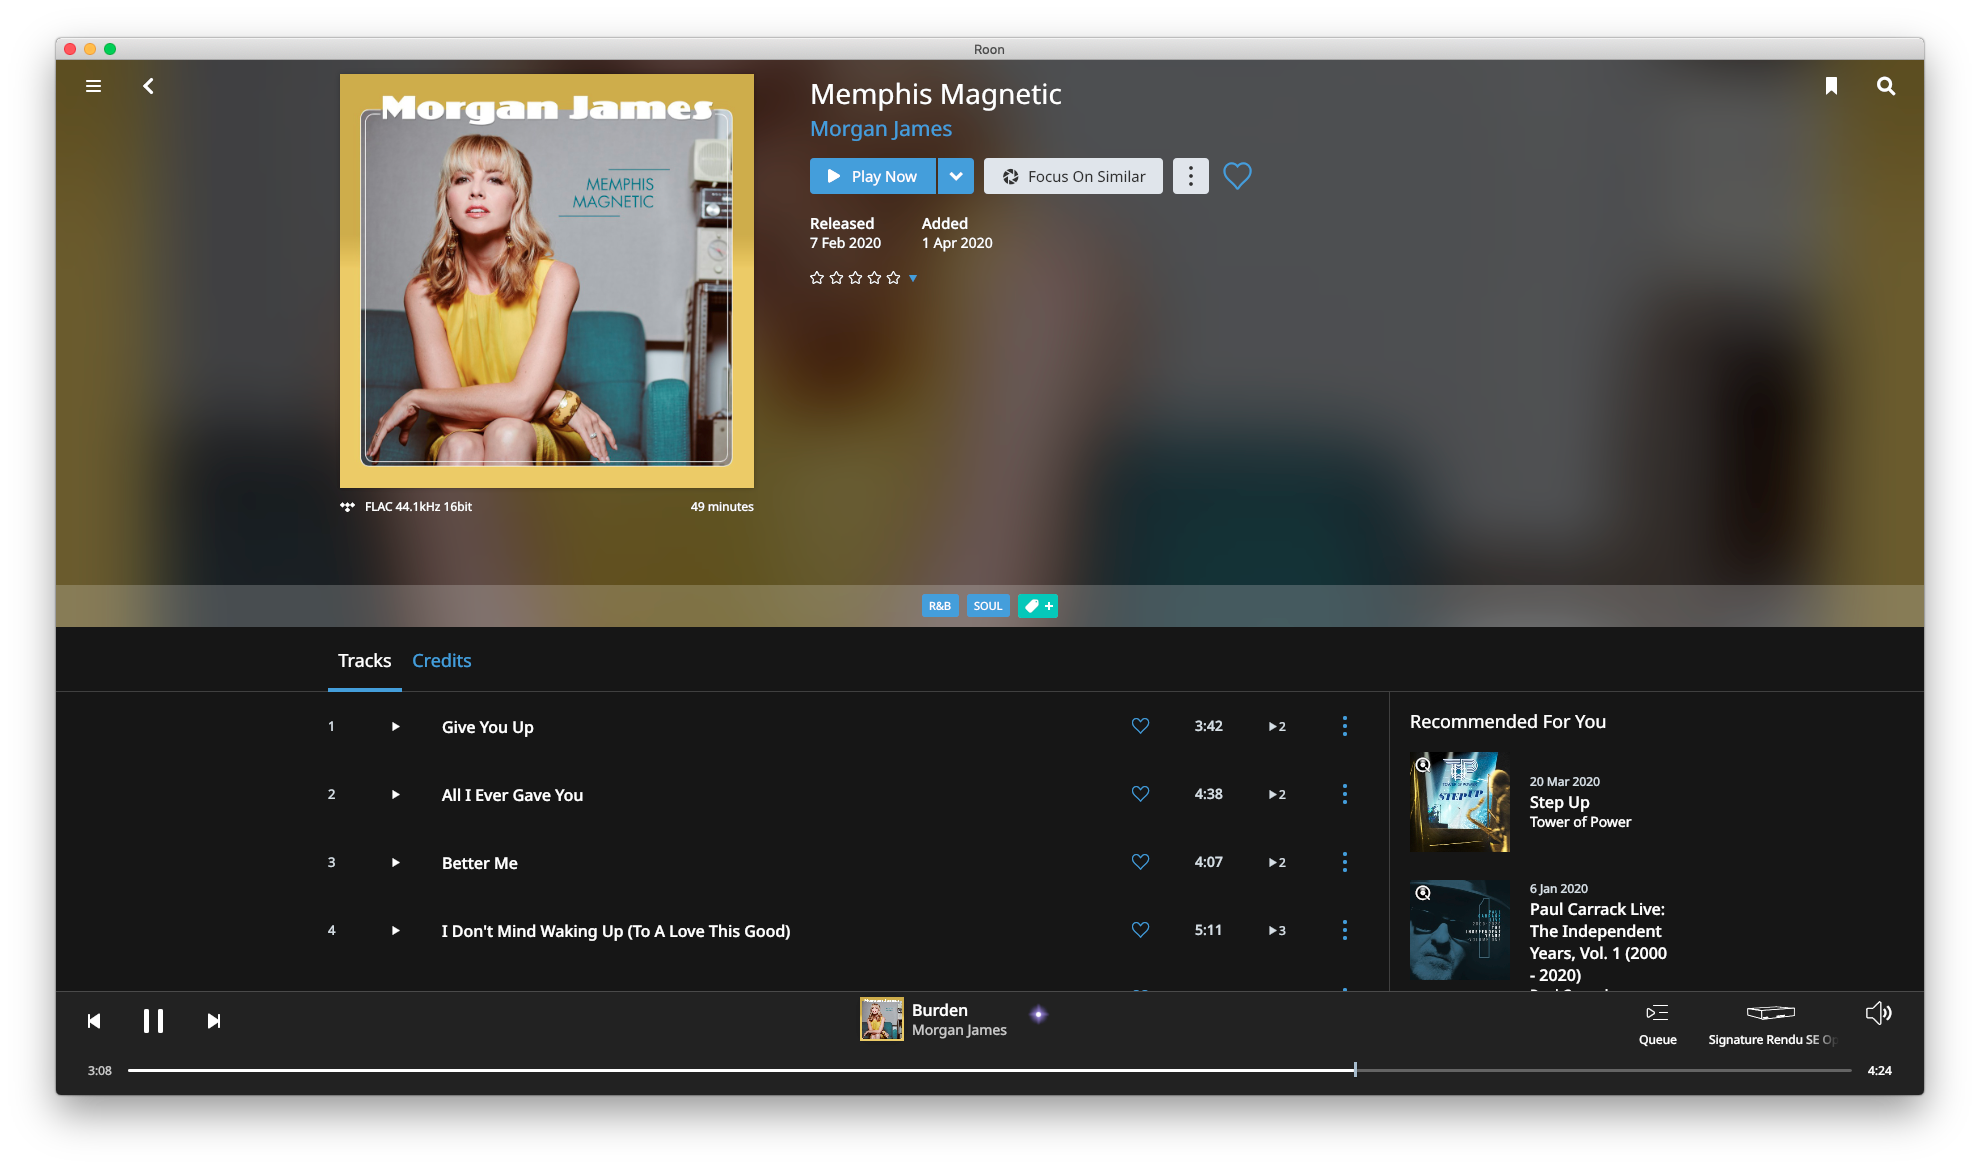Skip to previous track
1980x1169 pixels.
tap(94, 1021)
